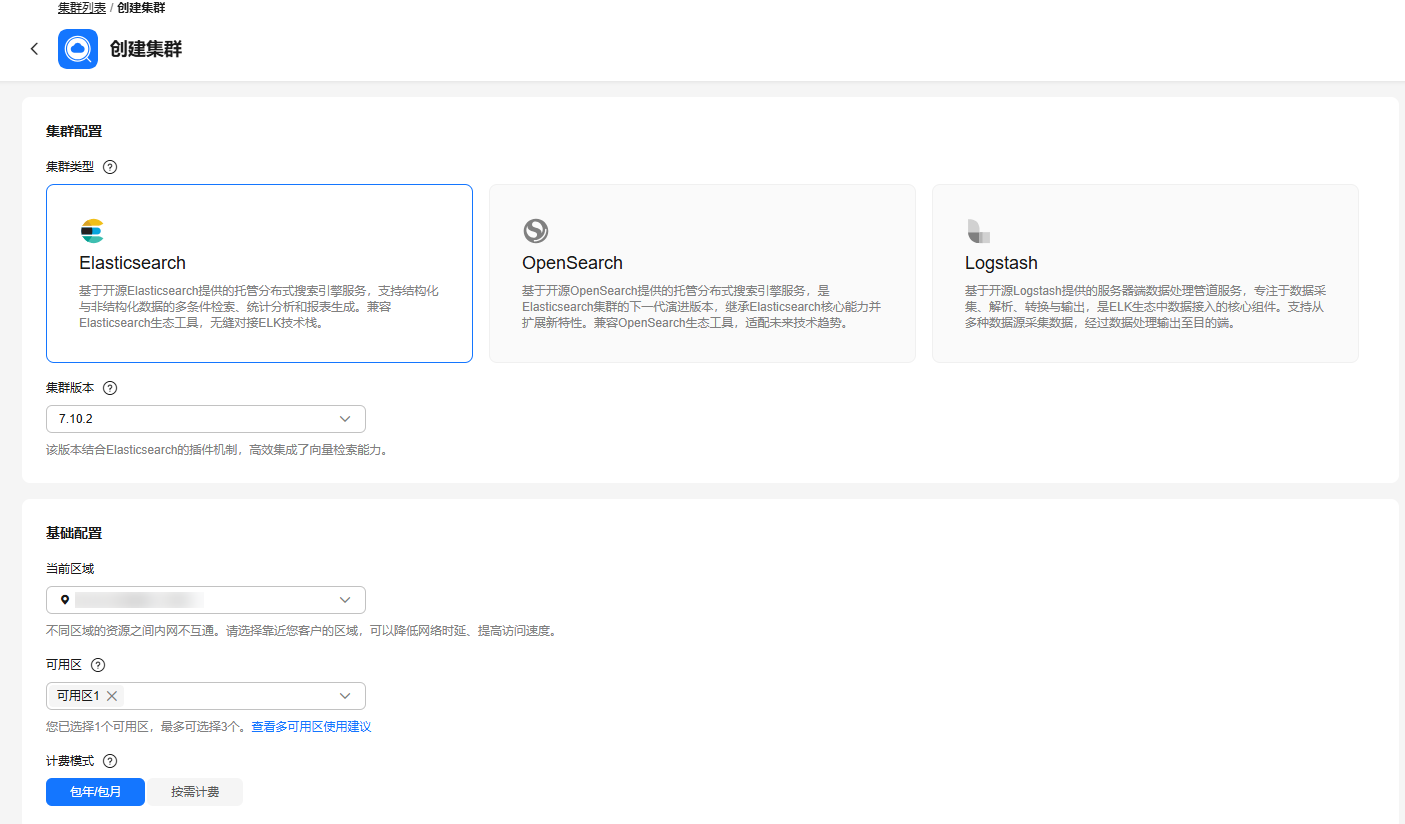Navigate to 集群列表 breadcrumb link
The width and height of the screenshot is (1405, 824).
click(x=82, y=8)
